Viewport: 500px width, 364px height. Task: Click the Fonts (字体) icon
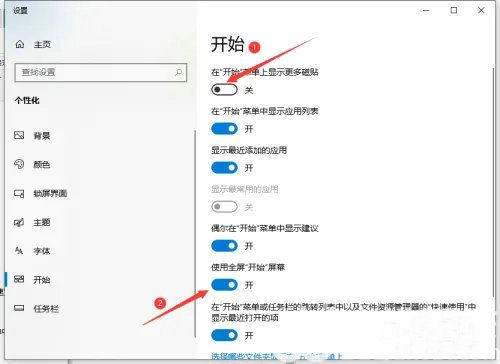(19, 251)
